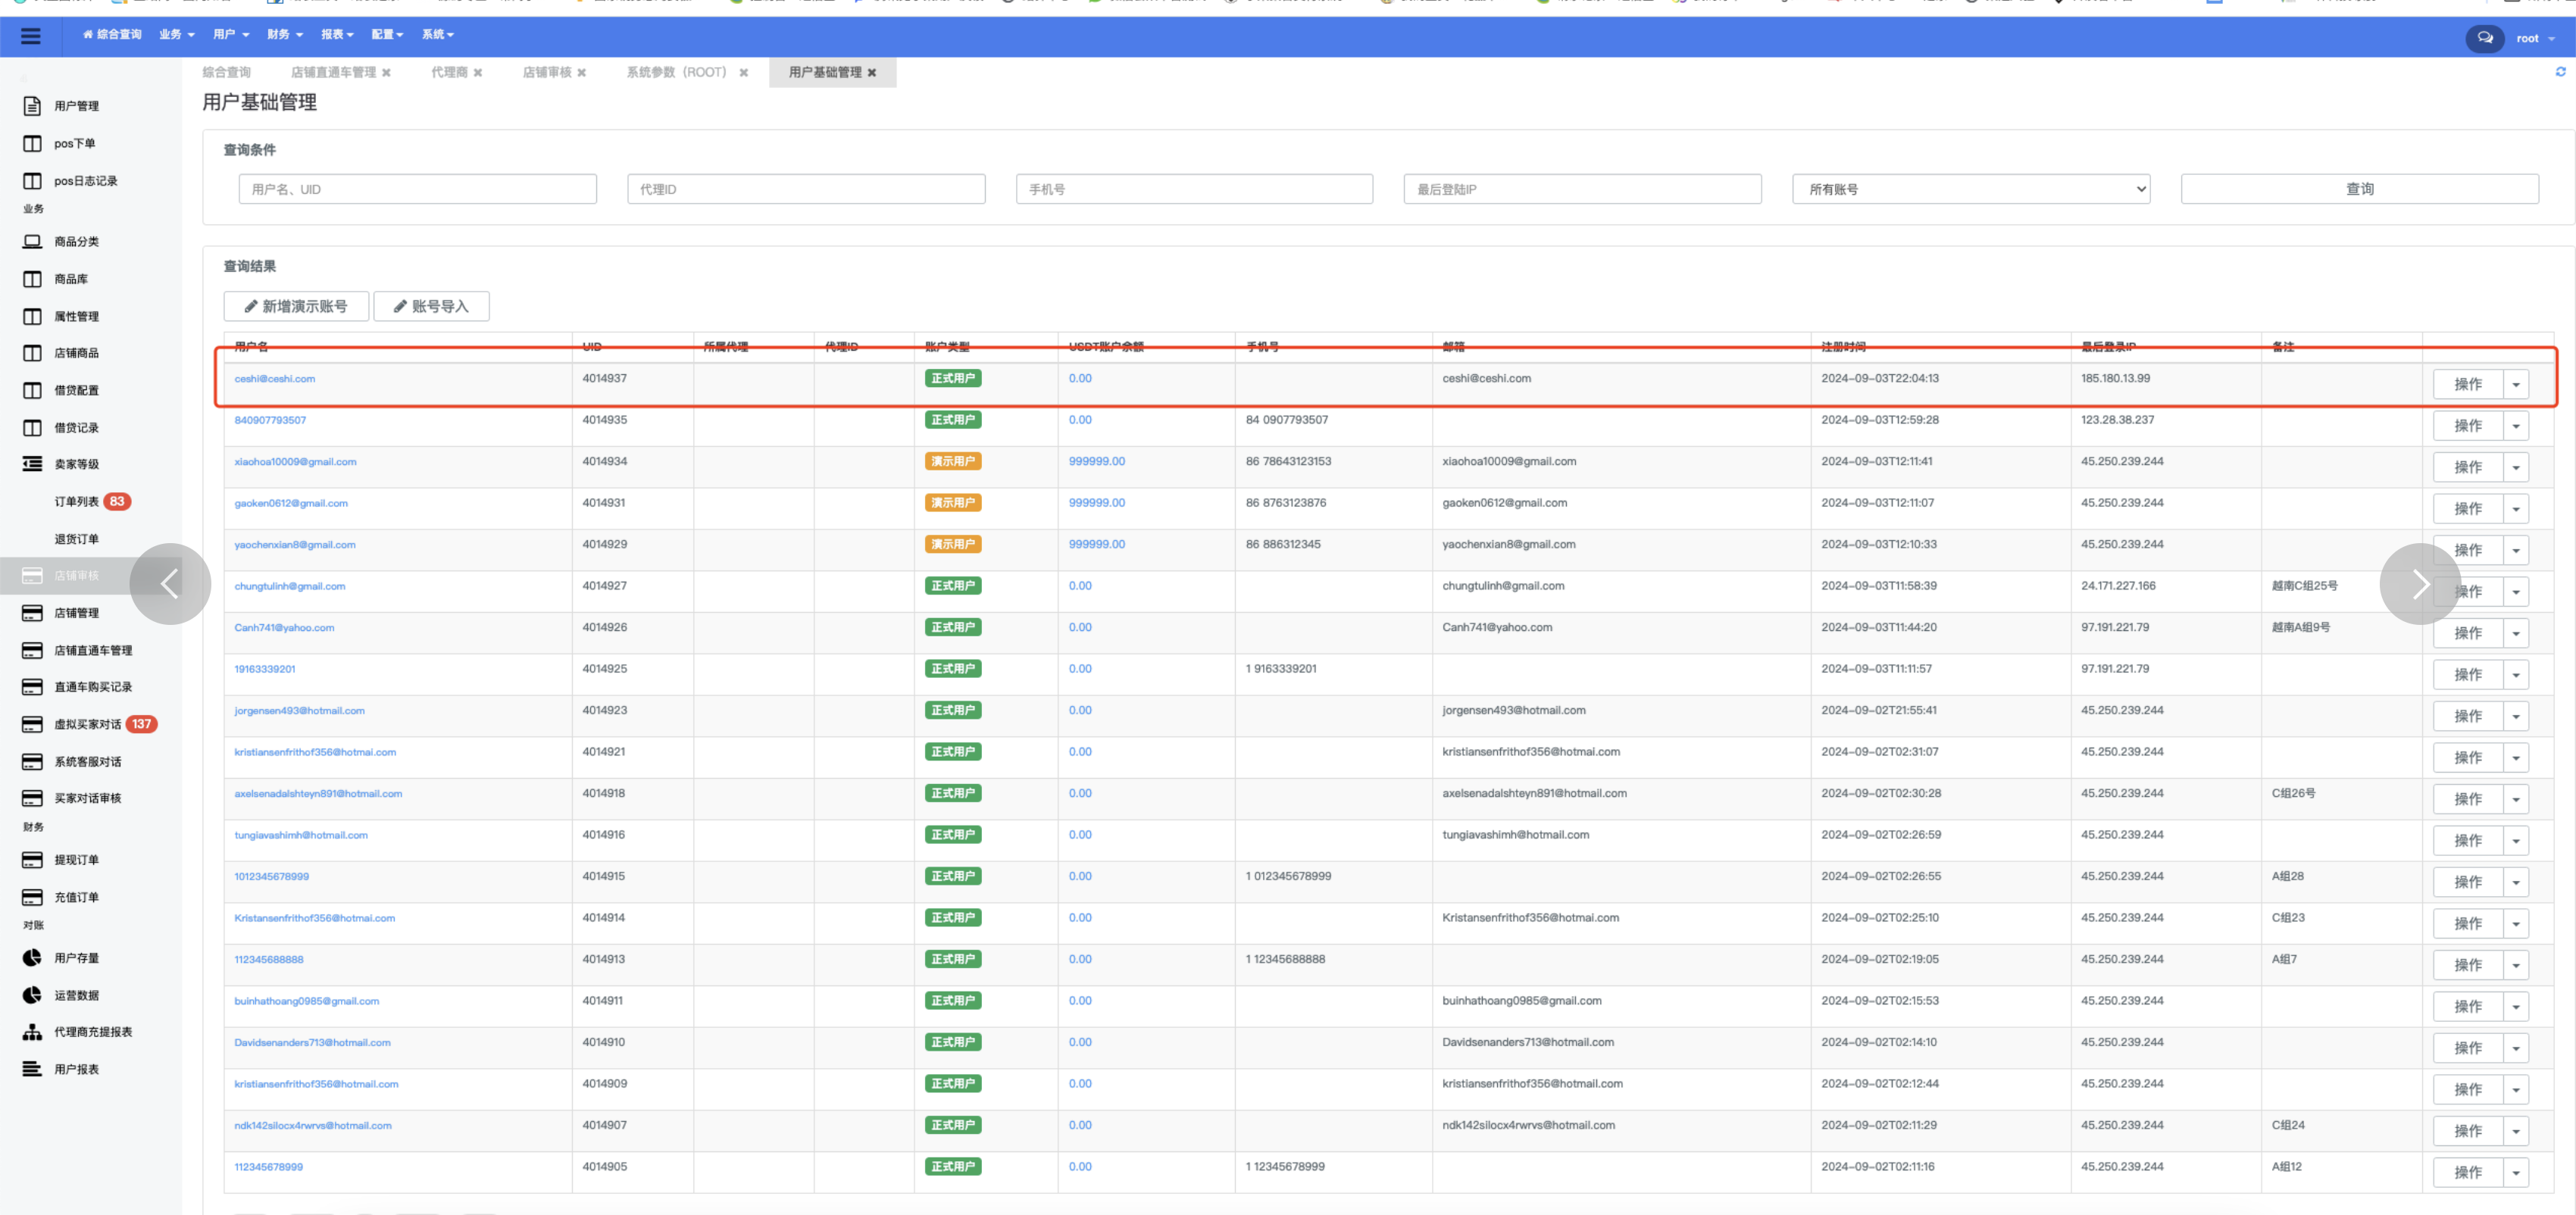Open 用户管理 sidebar icon
The width and height of the screenshot is (2576, 1215).
[32, 106]
